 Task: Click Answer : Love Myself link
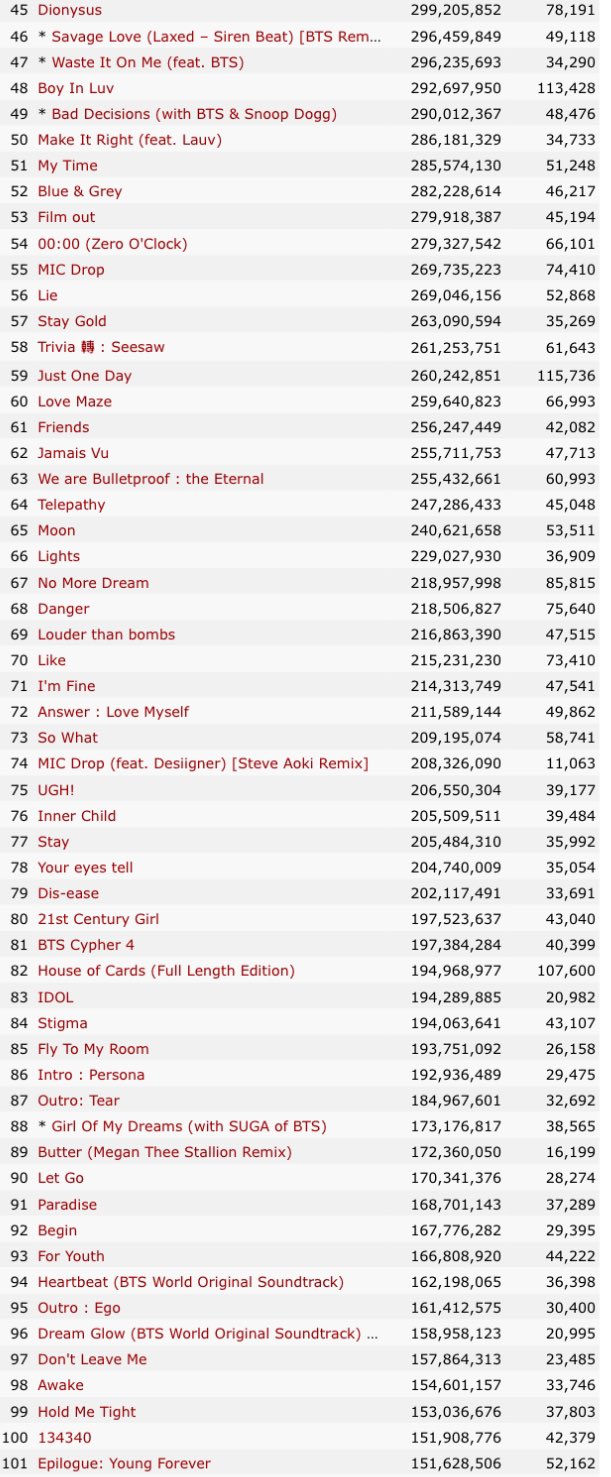coord(113,712)
